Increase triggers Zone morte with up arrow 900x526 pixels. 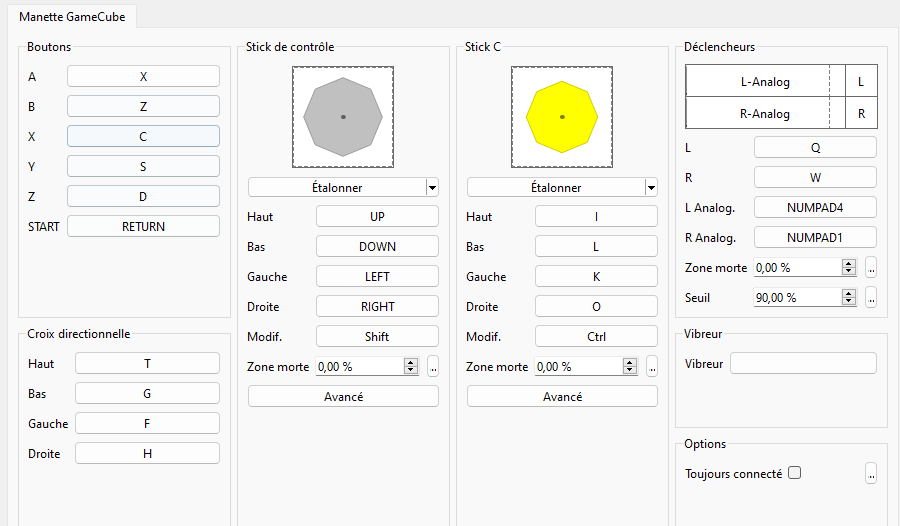(849, 263)
